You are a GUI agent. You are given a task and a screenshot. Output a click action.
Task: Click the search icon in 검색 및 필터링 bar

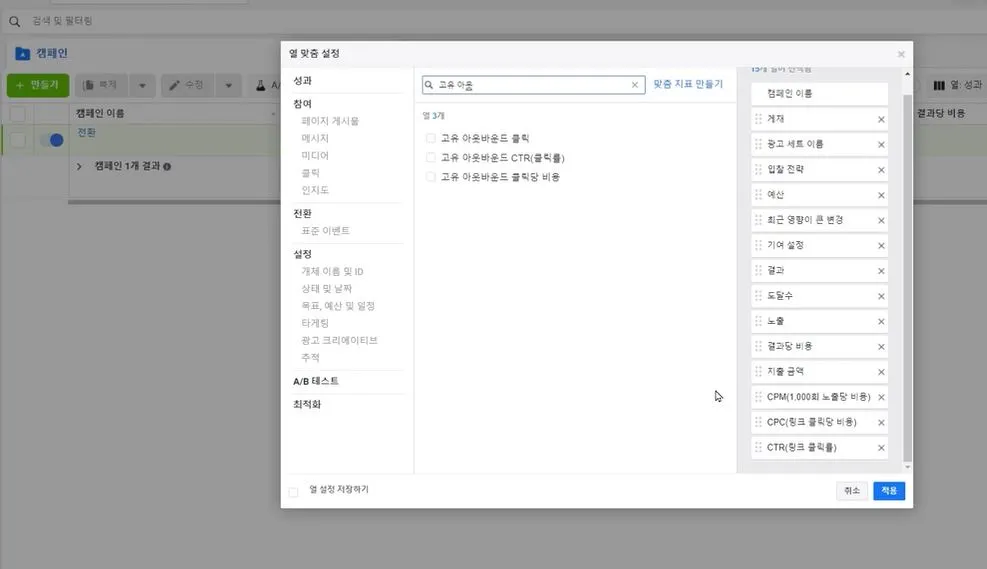pyautogui.click(x=14, y=21)
